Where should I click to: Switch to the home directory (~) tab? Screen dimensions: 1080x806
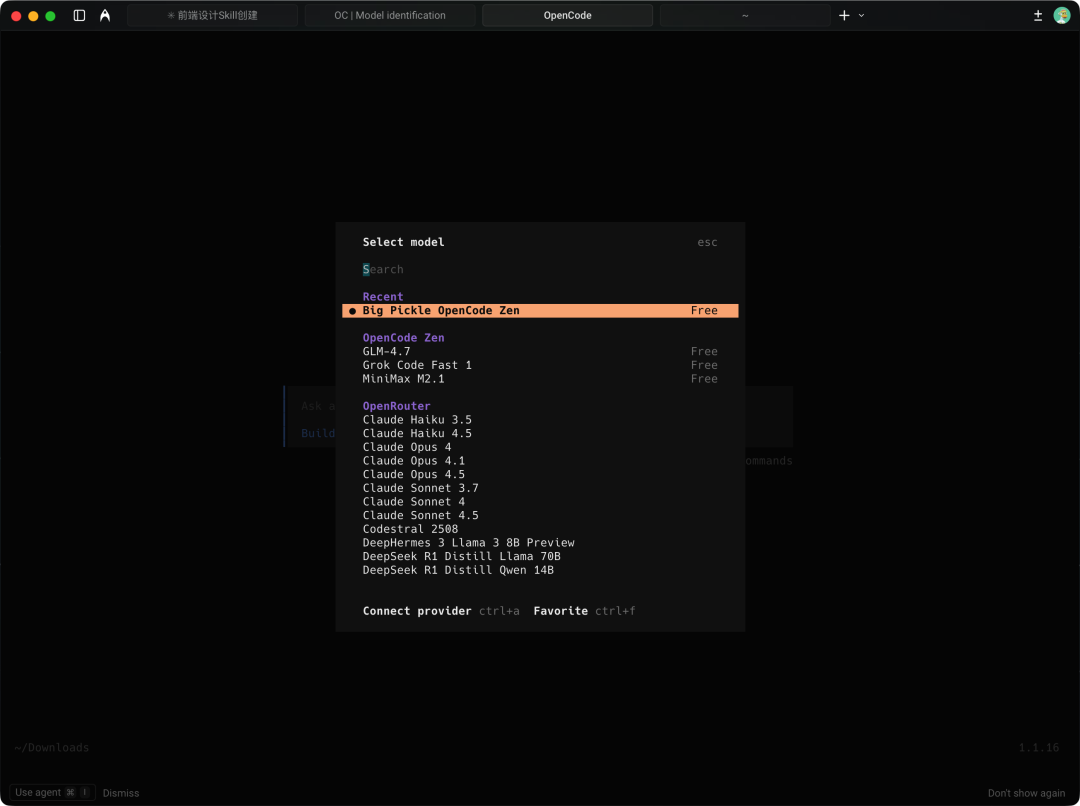click(744, 16)
